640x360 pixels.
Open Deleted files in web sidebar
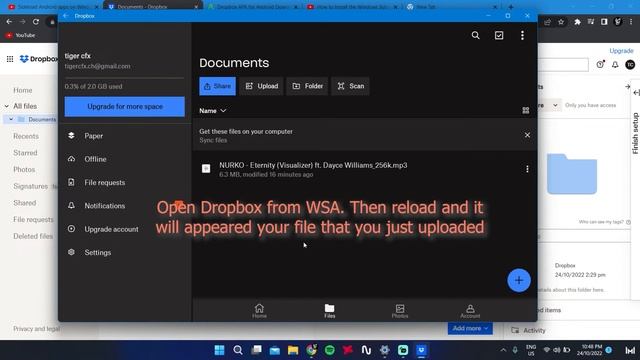click(x=33, y=236)
